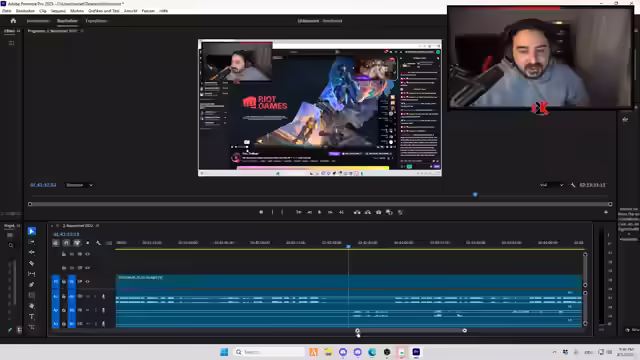This screenshot has width=640, height=360.
Task: Step back one frame
Action: pyautogui.click(x=309, y=212)
